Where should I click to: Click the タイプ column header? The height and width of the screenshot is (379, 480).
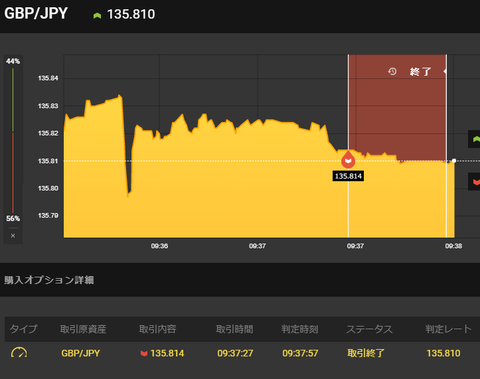tap(23, 329)
